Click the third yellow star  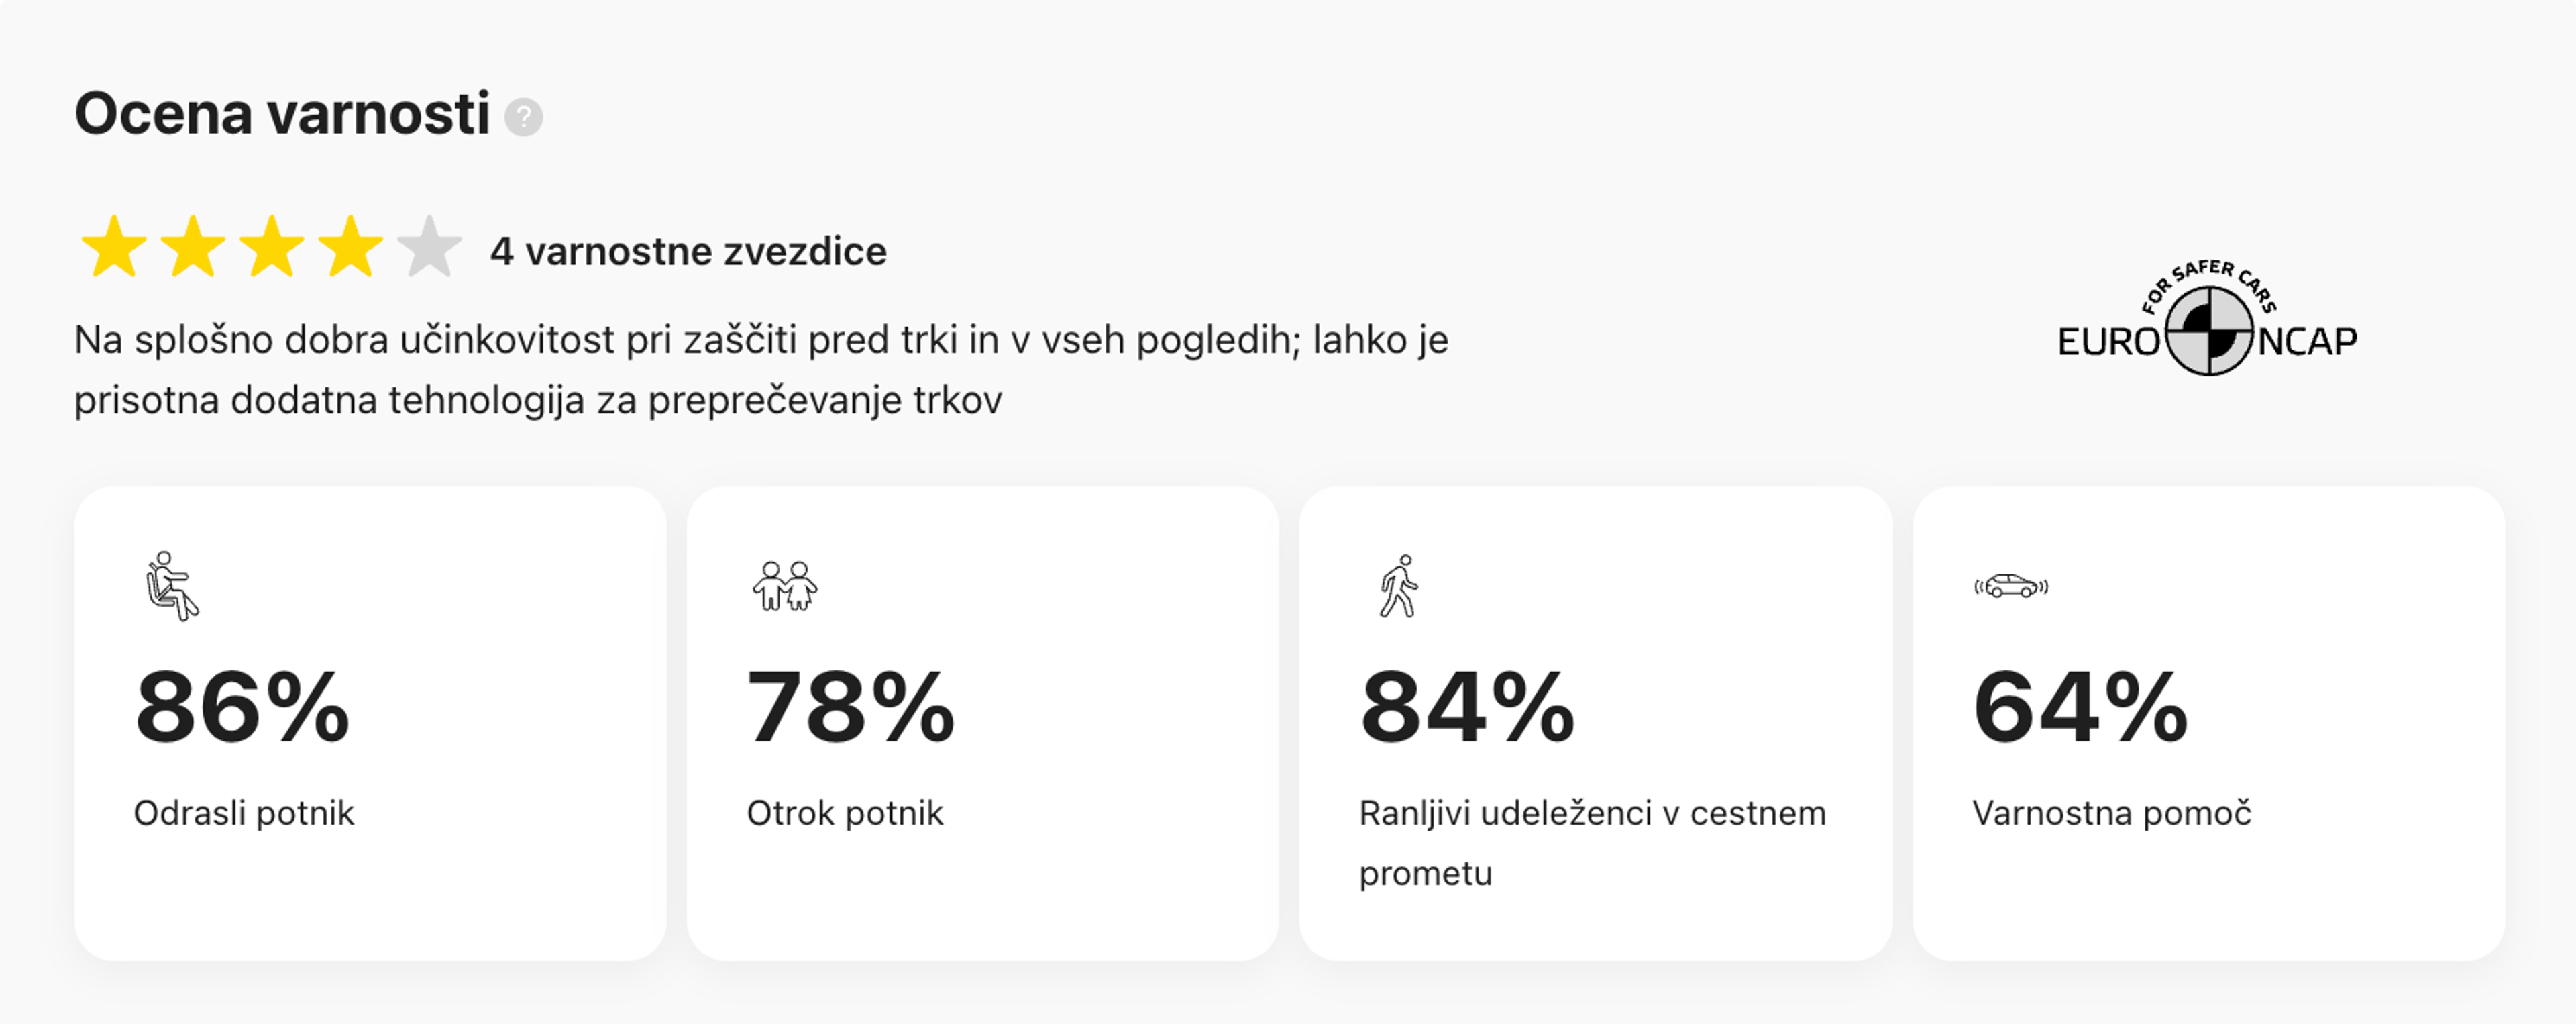[272, 247]
